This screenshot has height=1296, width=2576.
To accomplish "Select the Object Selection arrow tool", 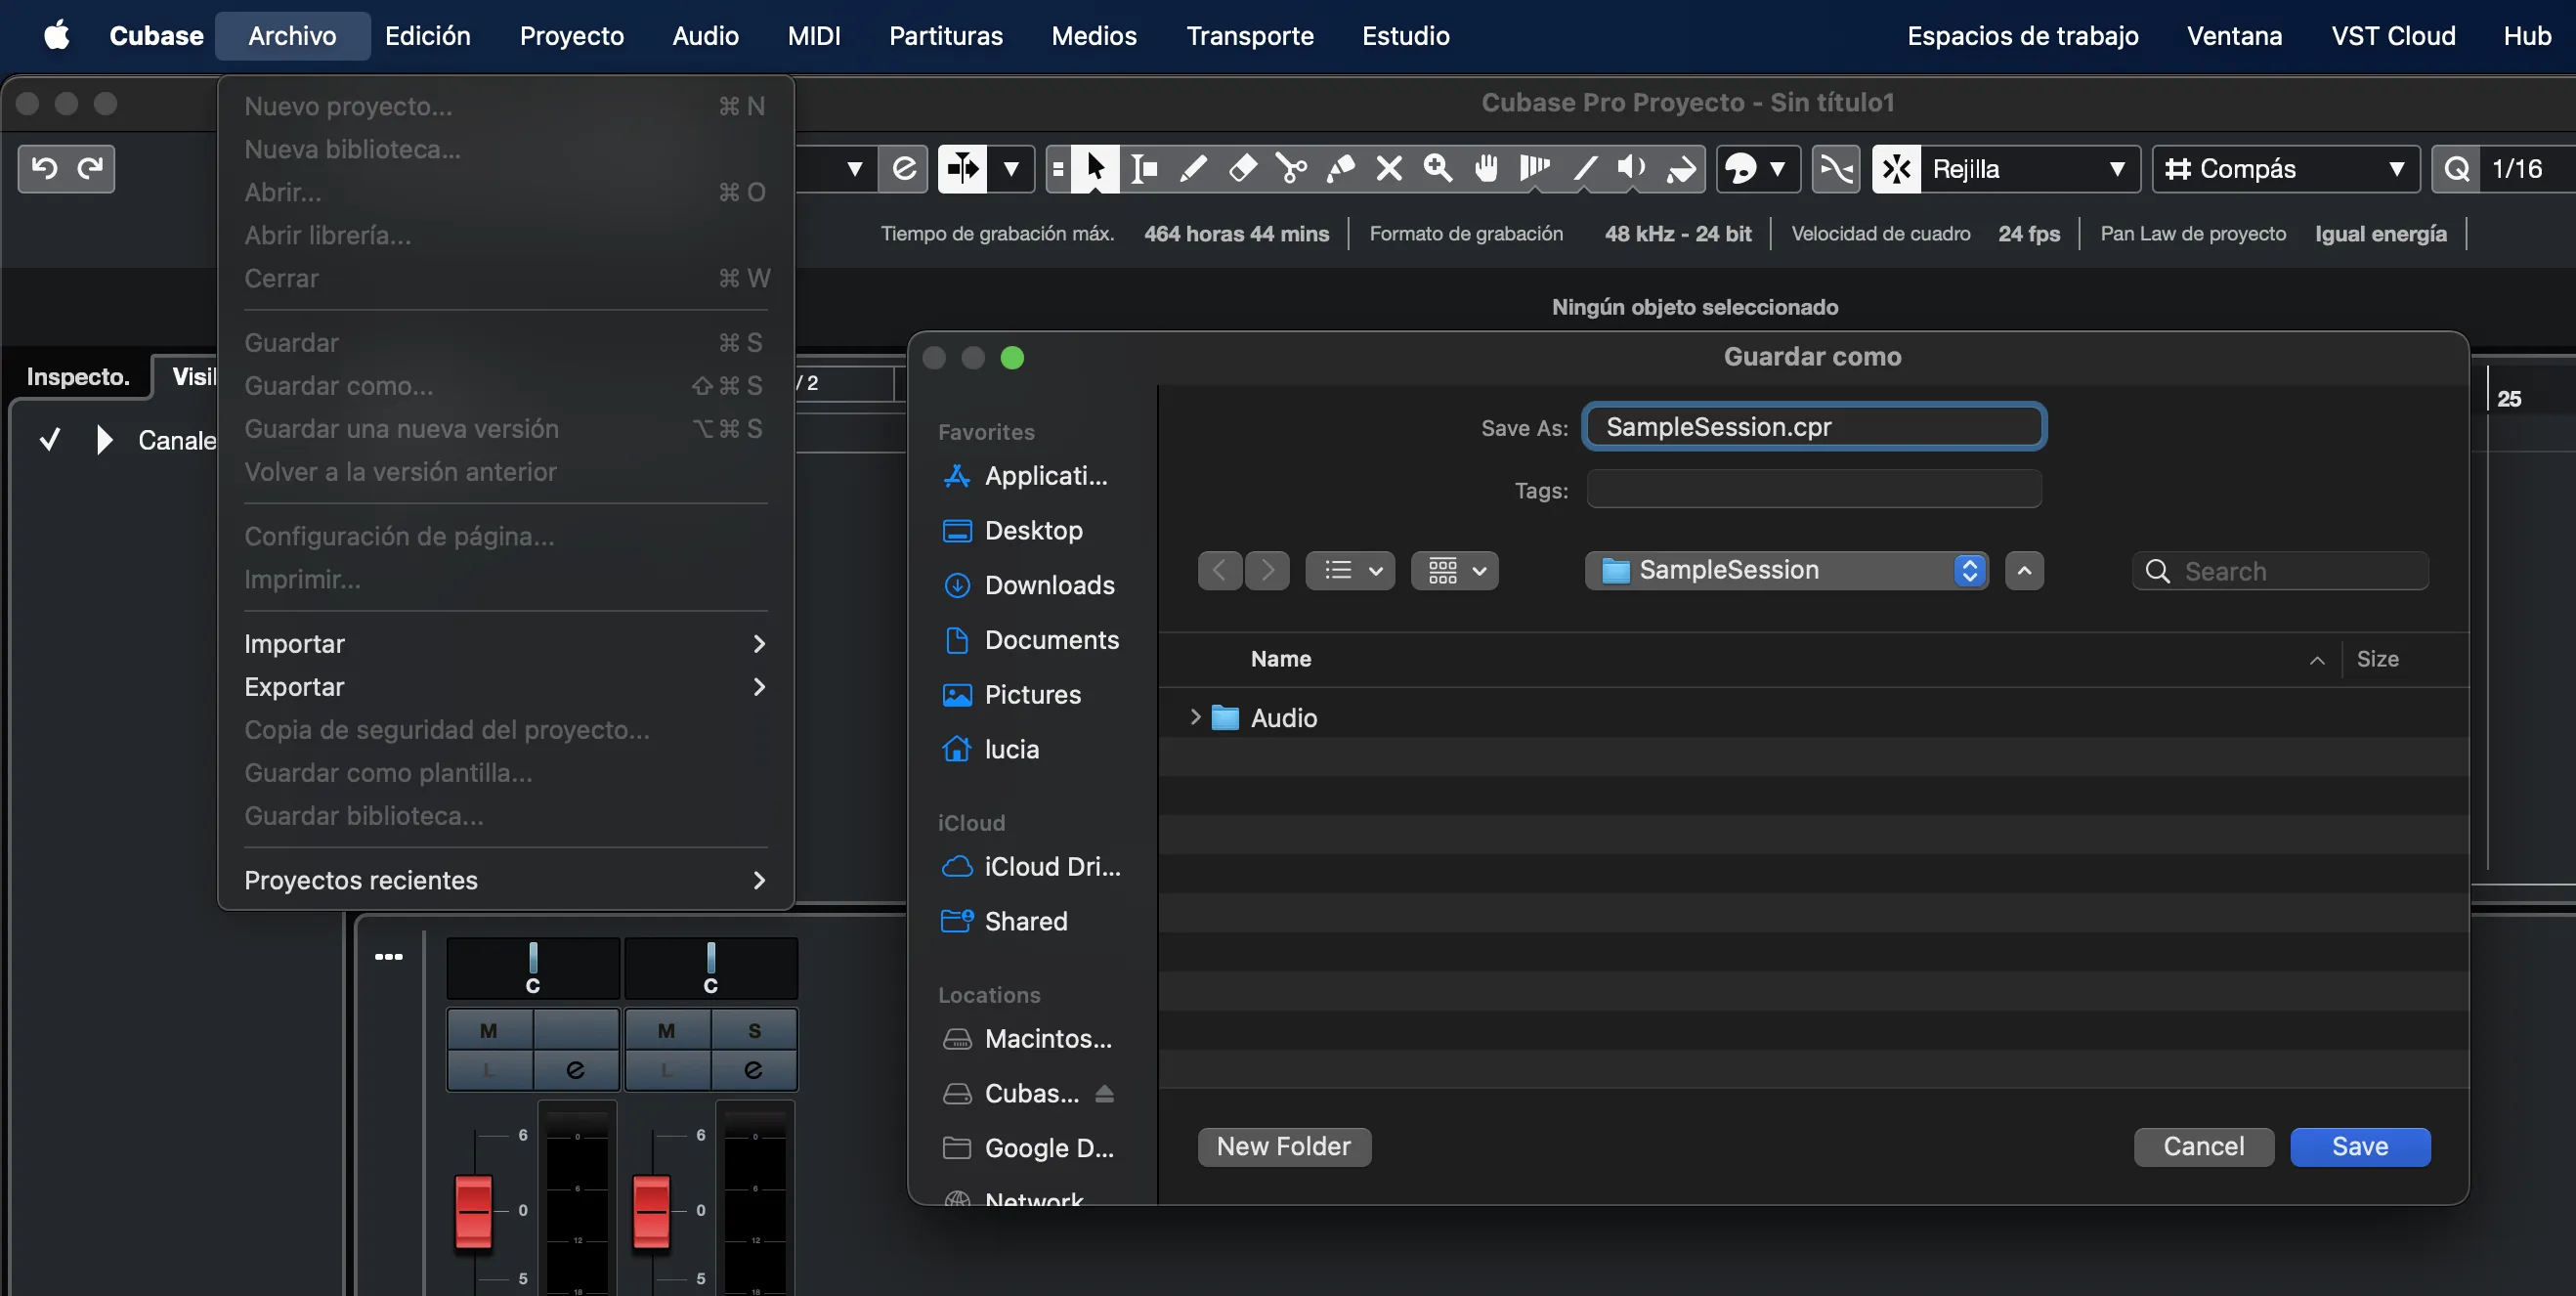I will tap(1095, 168).
